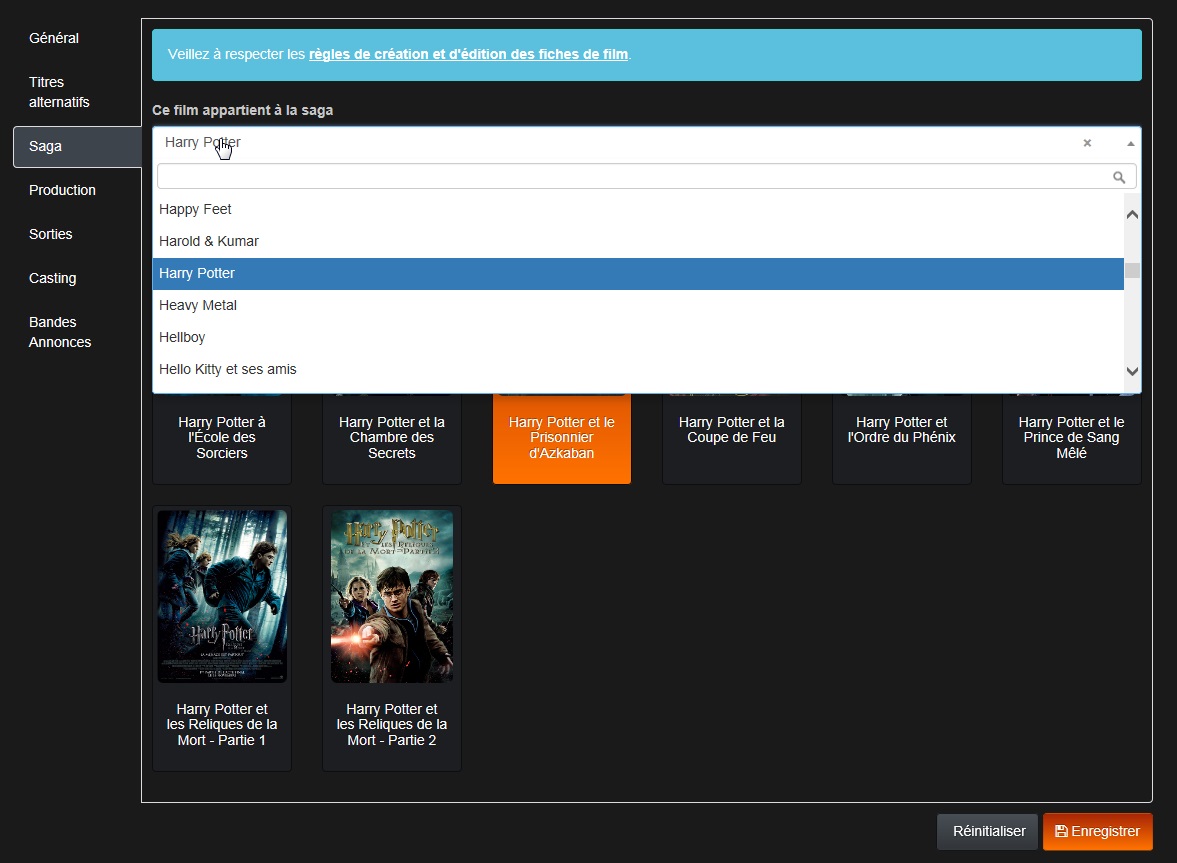Screen dimensions: 1177x863
Task: Pick Hellboy in the saga list
Action: 638,338
